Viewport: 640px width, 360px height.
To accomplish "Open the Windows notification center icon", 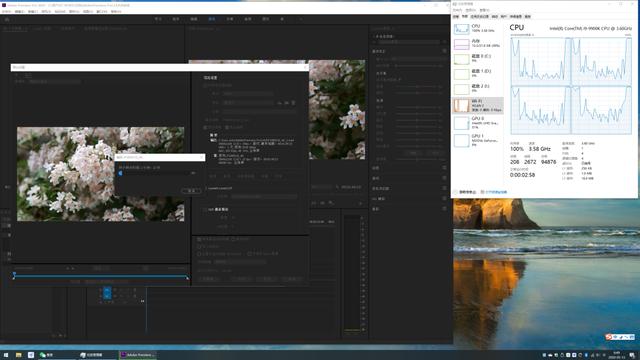I will [x=632, y=356].
